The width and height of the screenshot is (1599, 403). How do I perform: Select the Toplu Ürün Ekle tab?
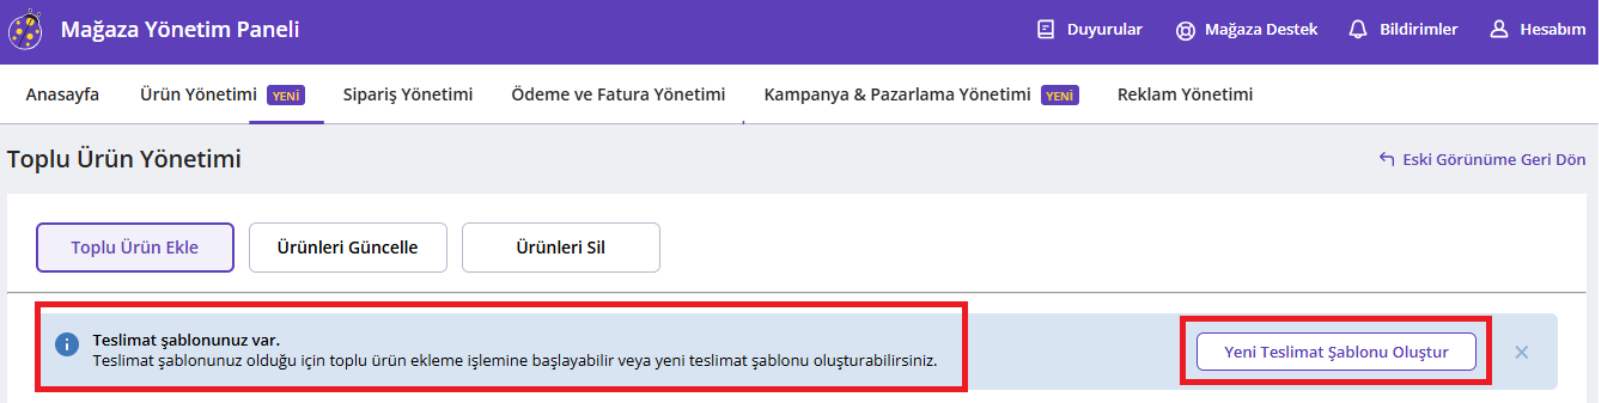click(x=135, y=248)
